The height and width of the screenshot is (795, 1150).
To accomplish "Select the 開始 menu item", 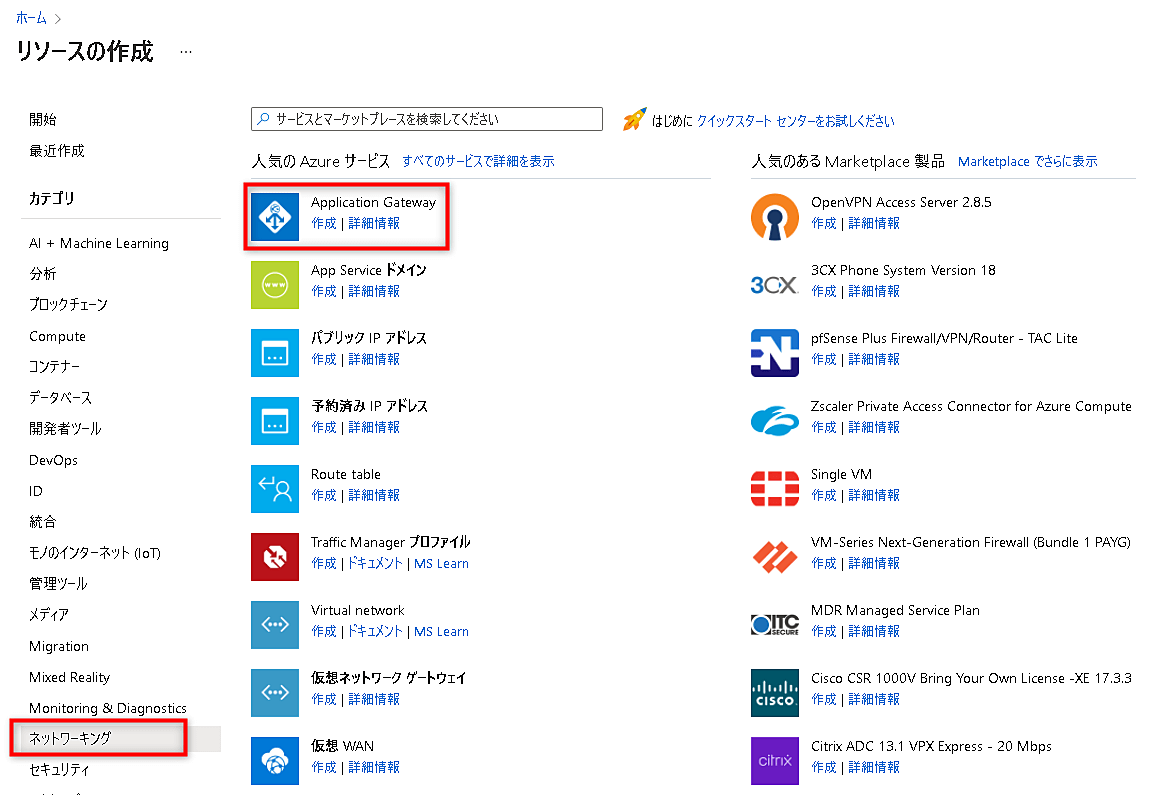I will click(43, 120).
